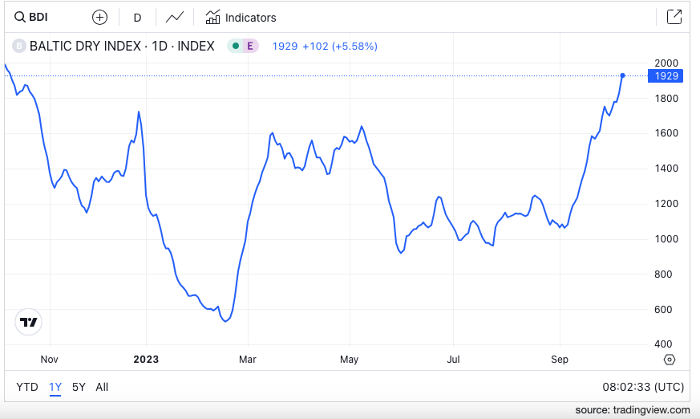This screenshot has height=419, width=700.
Task: Open the Indicators menu
Action: coord(241,17)
